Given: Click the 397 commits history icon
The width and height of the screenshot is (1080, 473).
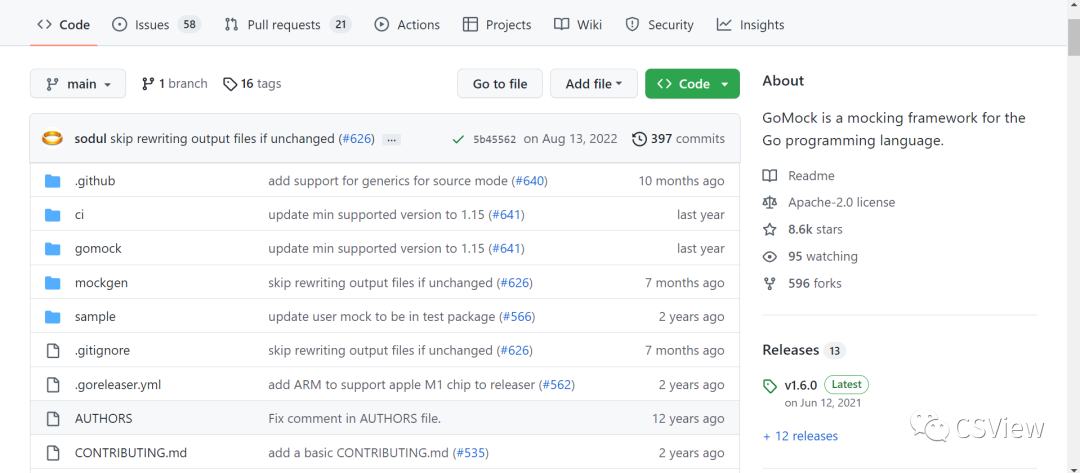Looking at the screenshot, I should point(639,139).
